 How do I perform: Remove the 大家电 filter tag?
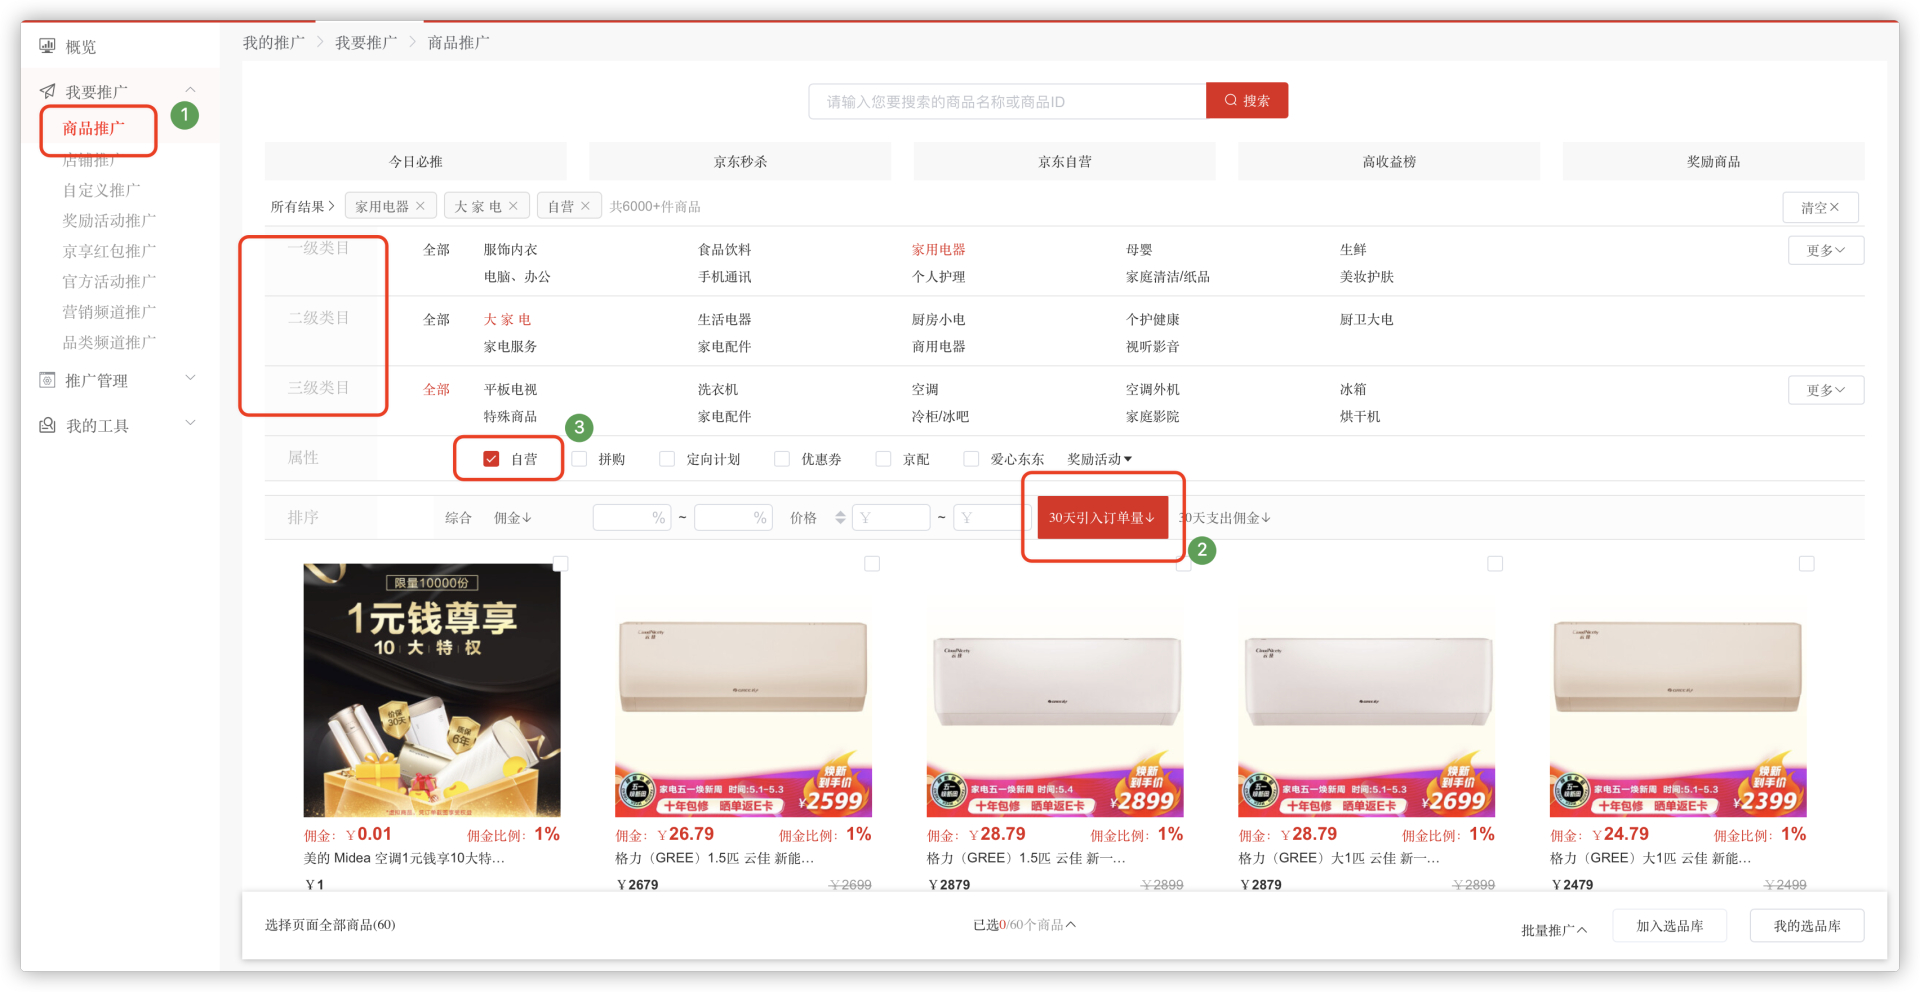[514, 206]
